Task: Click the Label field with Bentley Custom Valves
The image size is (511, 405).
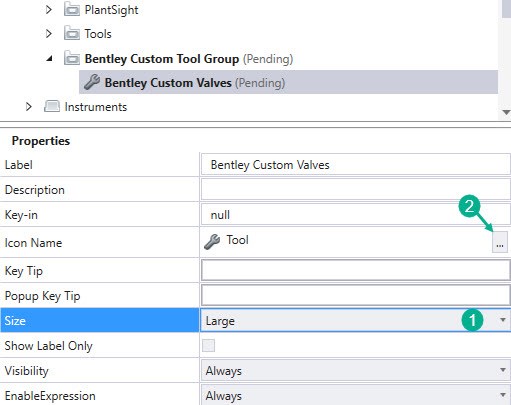Action: coord(355,165)
